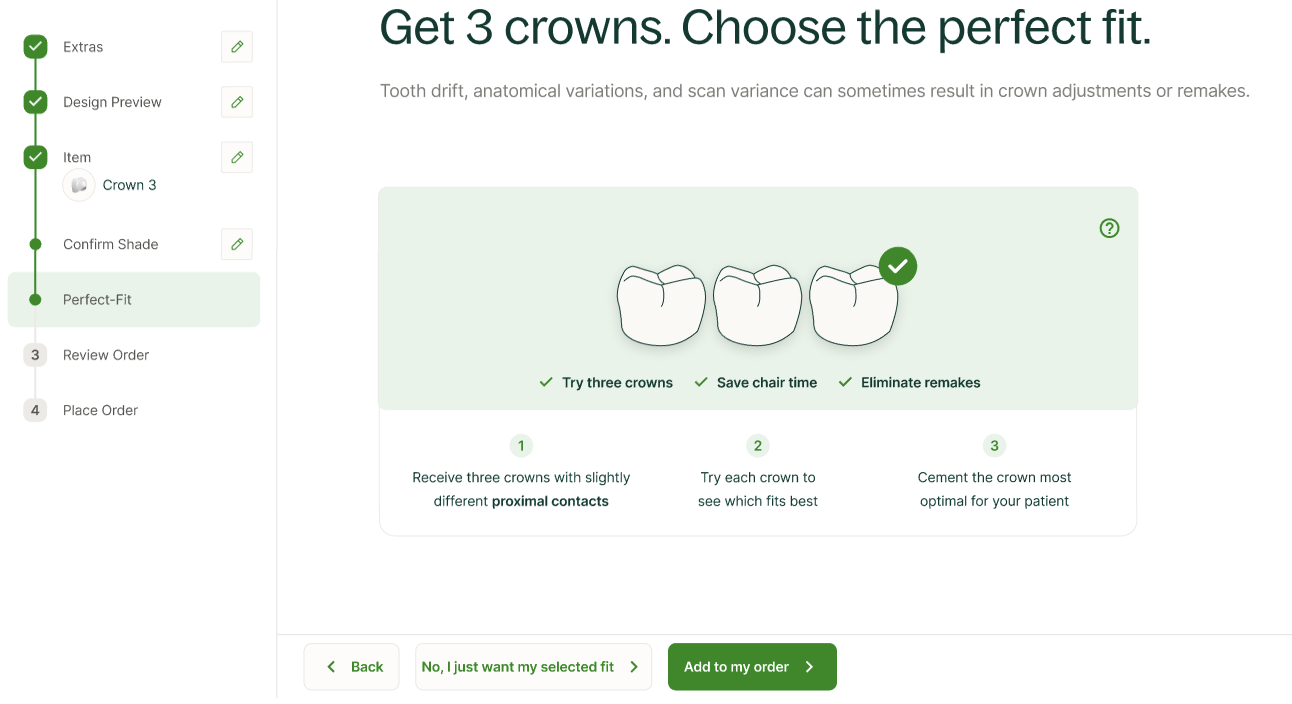
Task: Edit the Item step via pencil icon
Action: coord(237,157)
